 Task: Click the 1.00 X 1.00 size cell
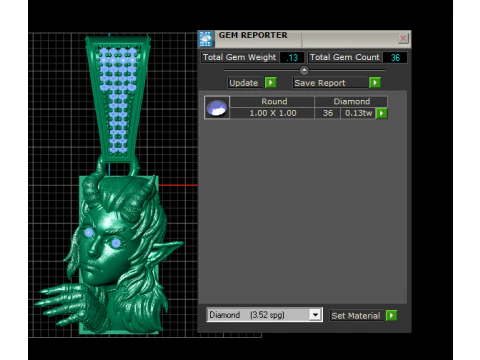pyautogui.click(x=272, y=113)
